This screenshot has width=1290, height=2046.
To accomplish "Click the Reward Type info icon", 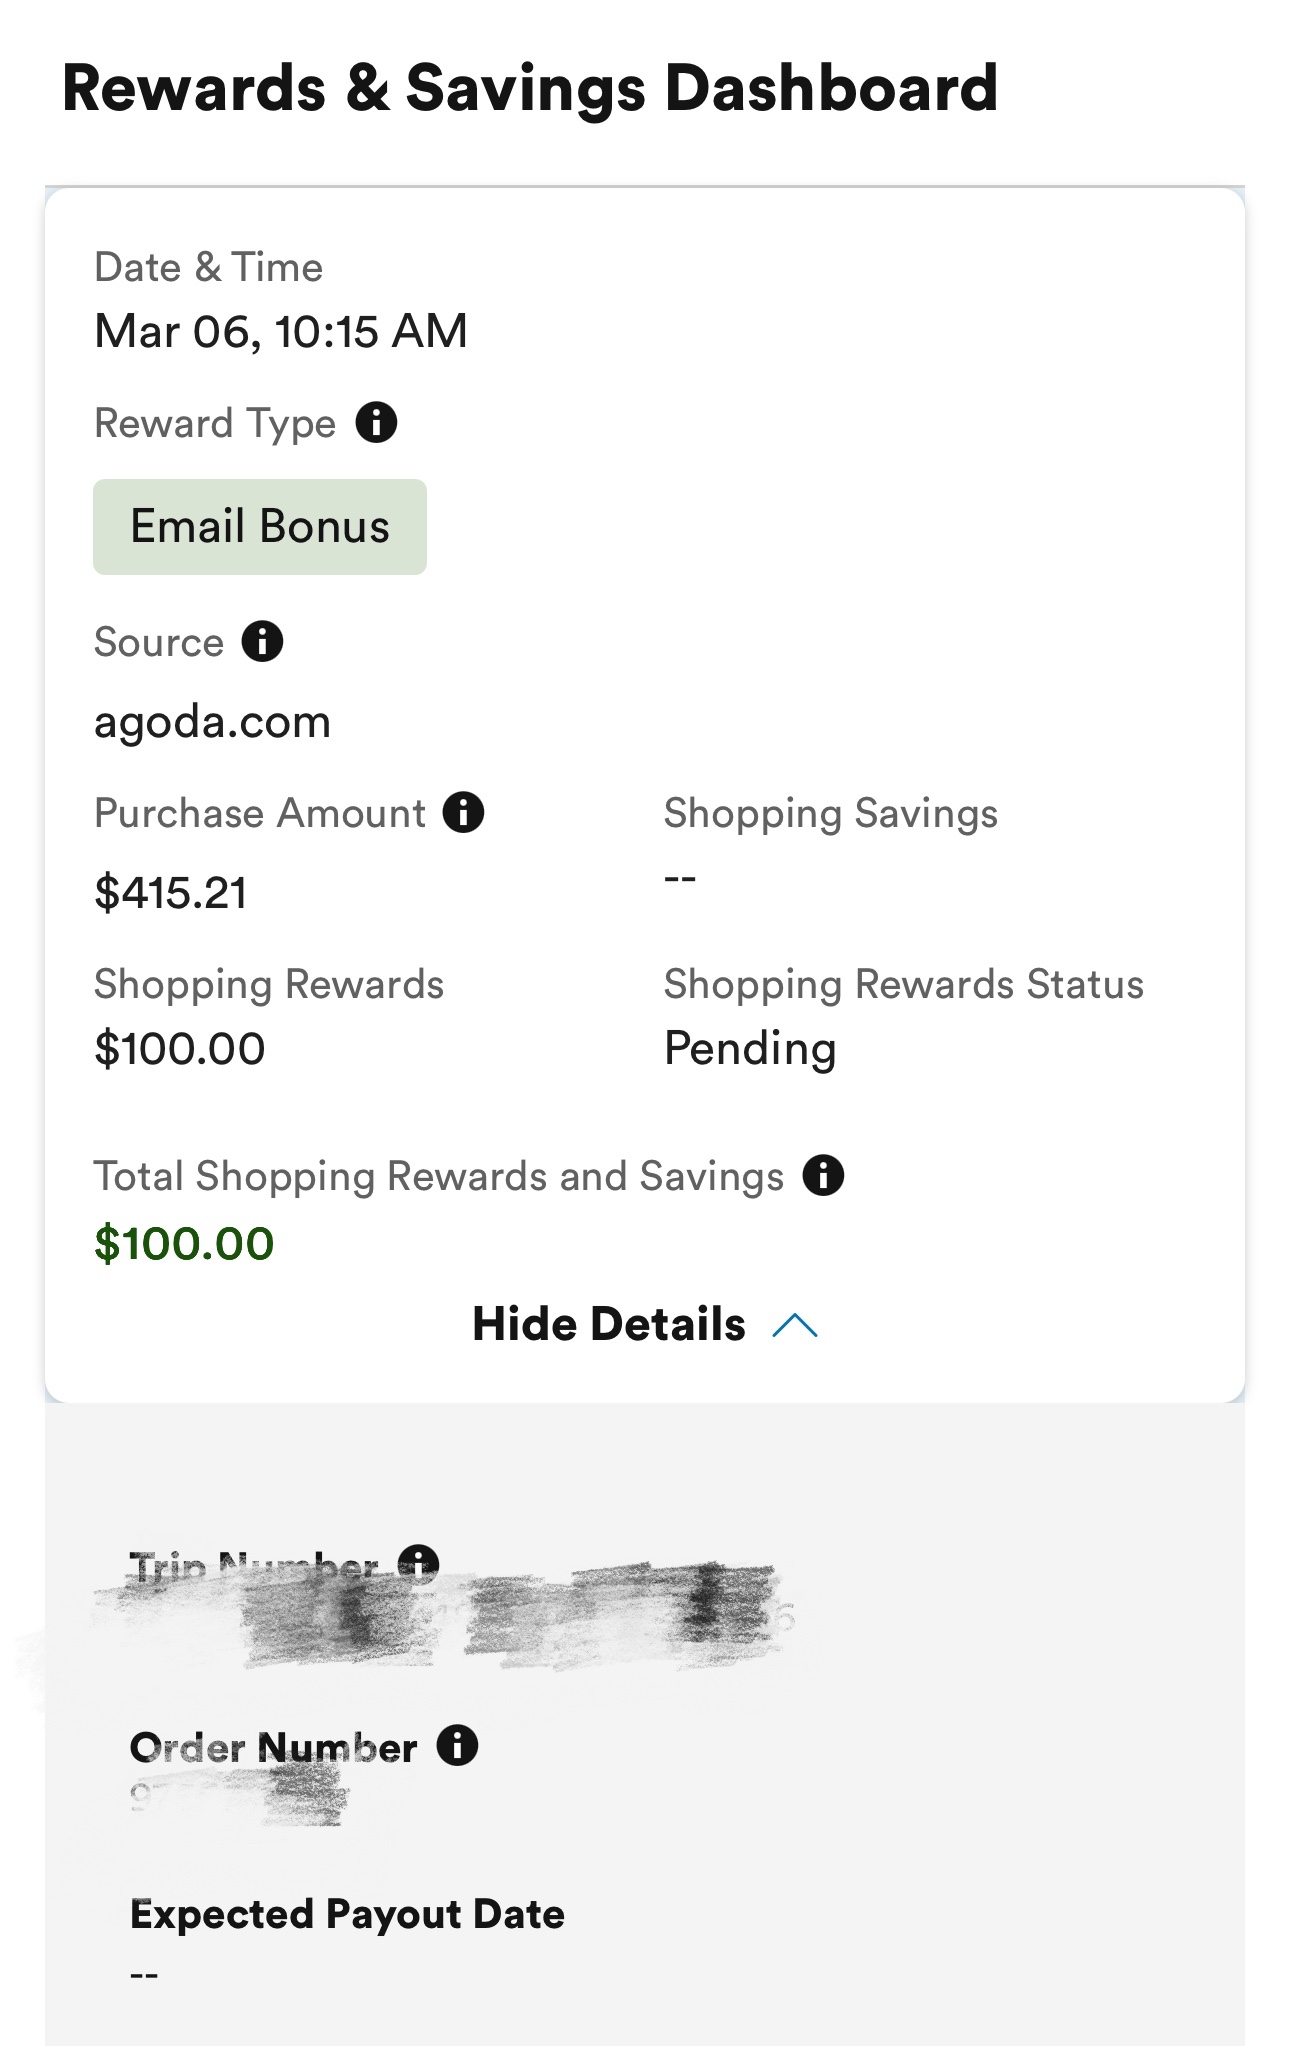I will [x=377, y=423].
